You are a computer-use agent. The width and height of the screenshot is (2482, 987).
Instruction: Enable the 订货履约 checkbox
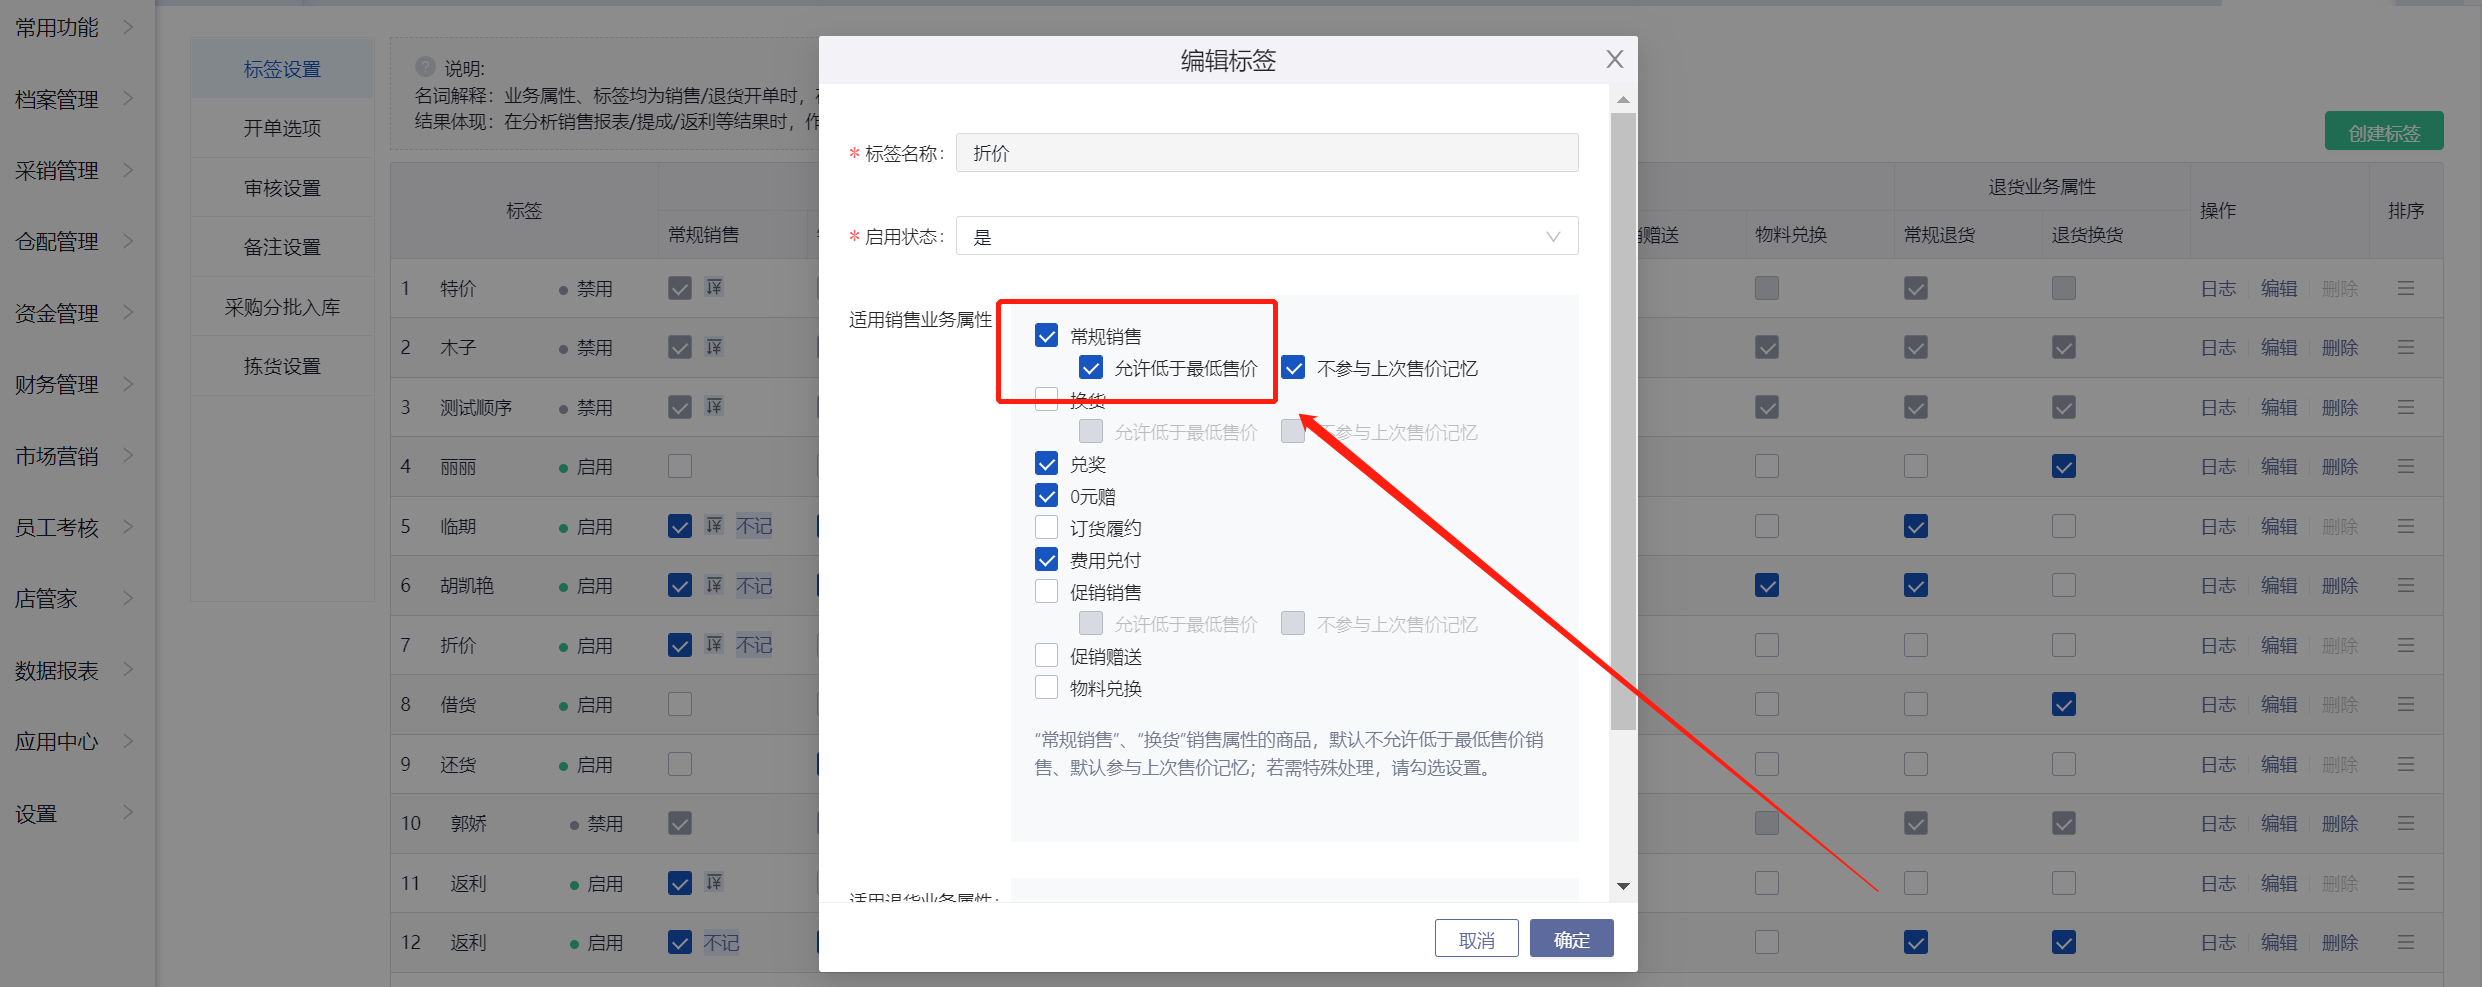1046,527
